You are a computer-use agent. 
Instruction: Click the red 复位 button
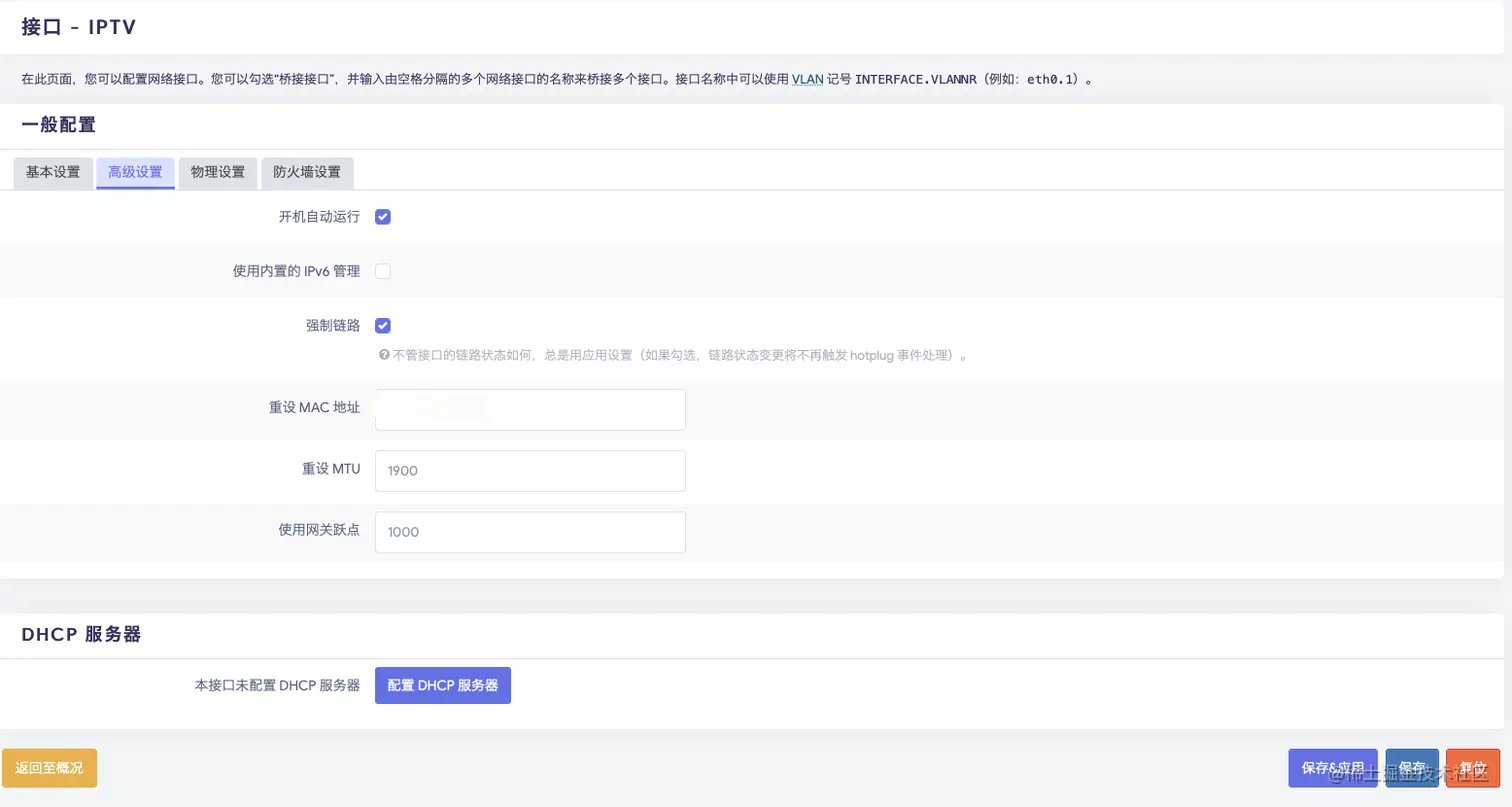point(1473,768)
